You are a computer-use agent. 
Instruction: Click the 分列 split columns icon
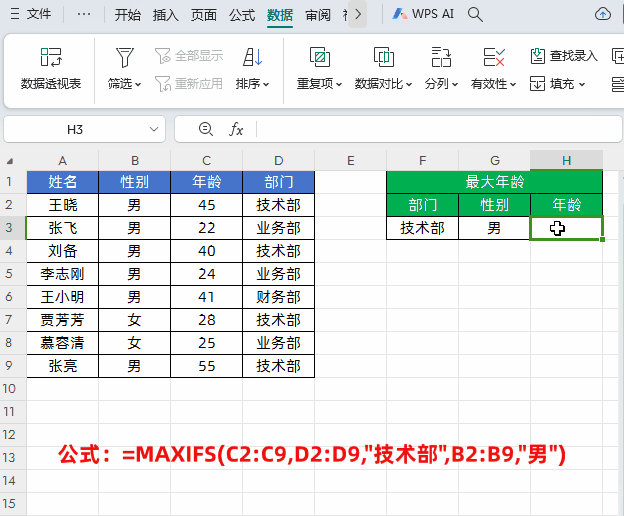[x=441, y=57]
